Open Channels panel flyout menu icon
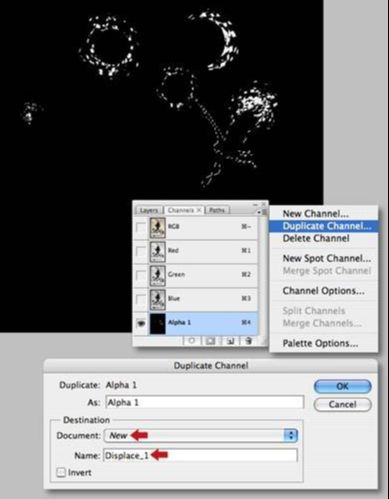This screenshot has width=389, height=499. (x=259, y=212)
